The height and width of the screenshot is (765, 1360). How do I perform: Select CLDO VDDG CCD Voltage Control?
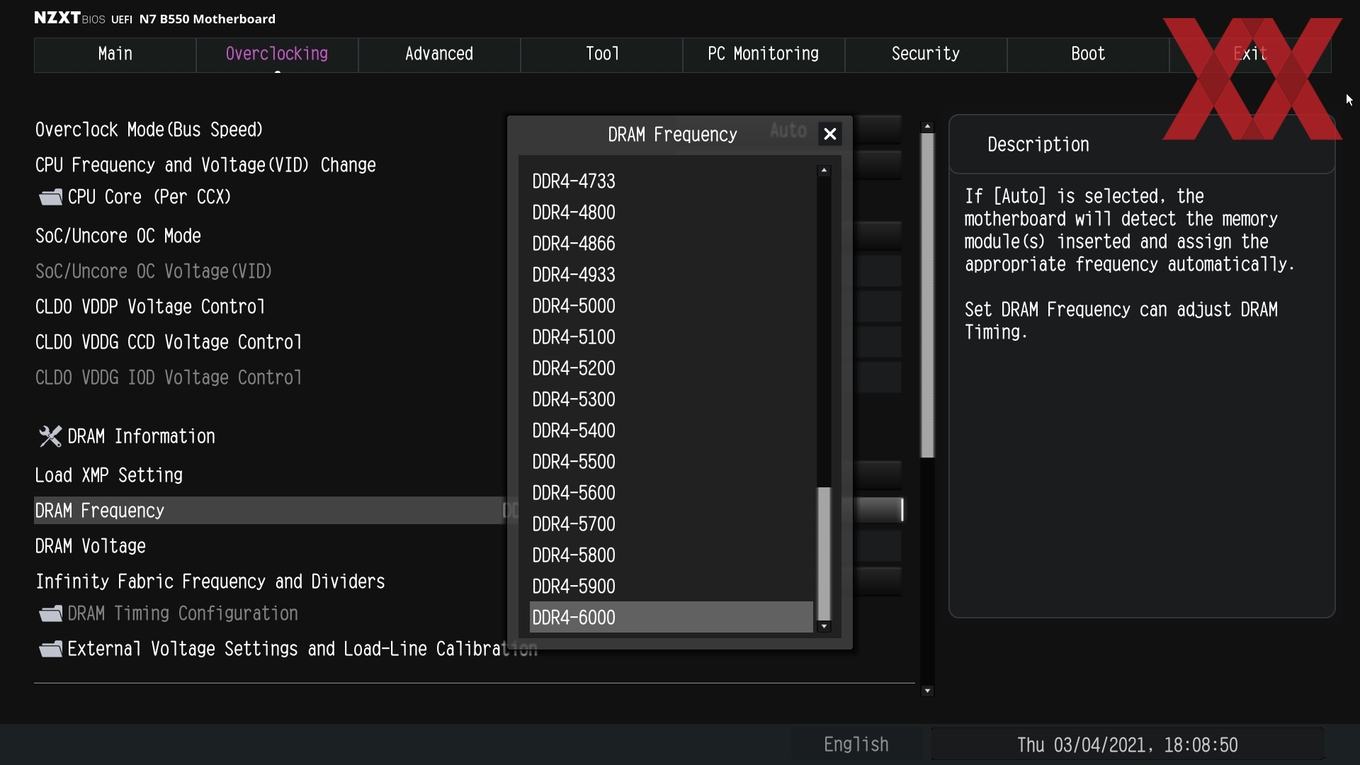click(168, 342)
